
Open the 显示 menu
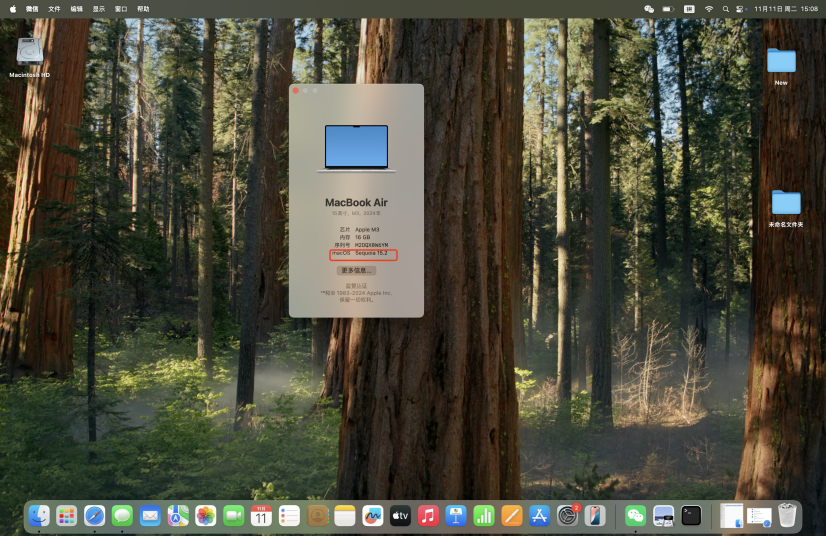tap(99, 9)
